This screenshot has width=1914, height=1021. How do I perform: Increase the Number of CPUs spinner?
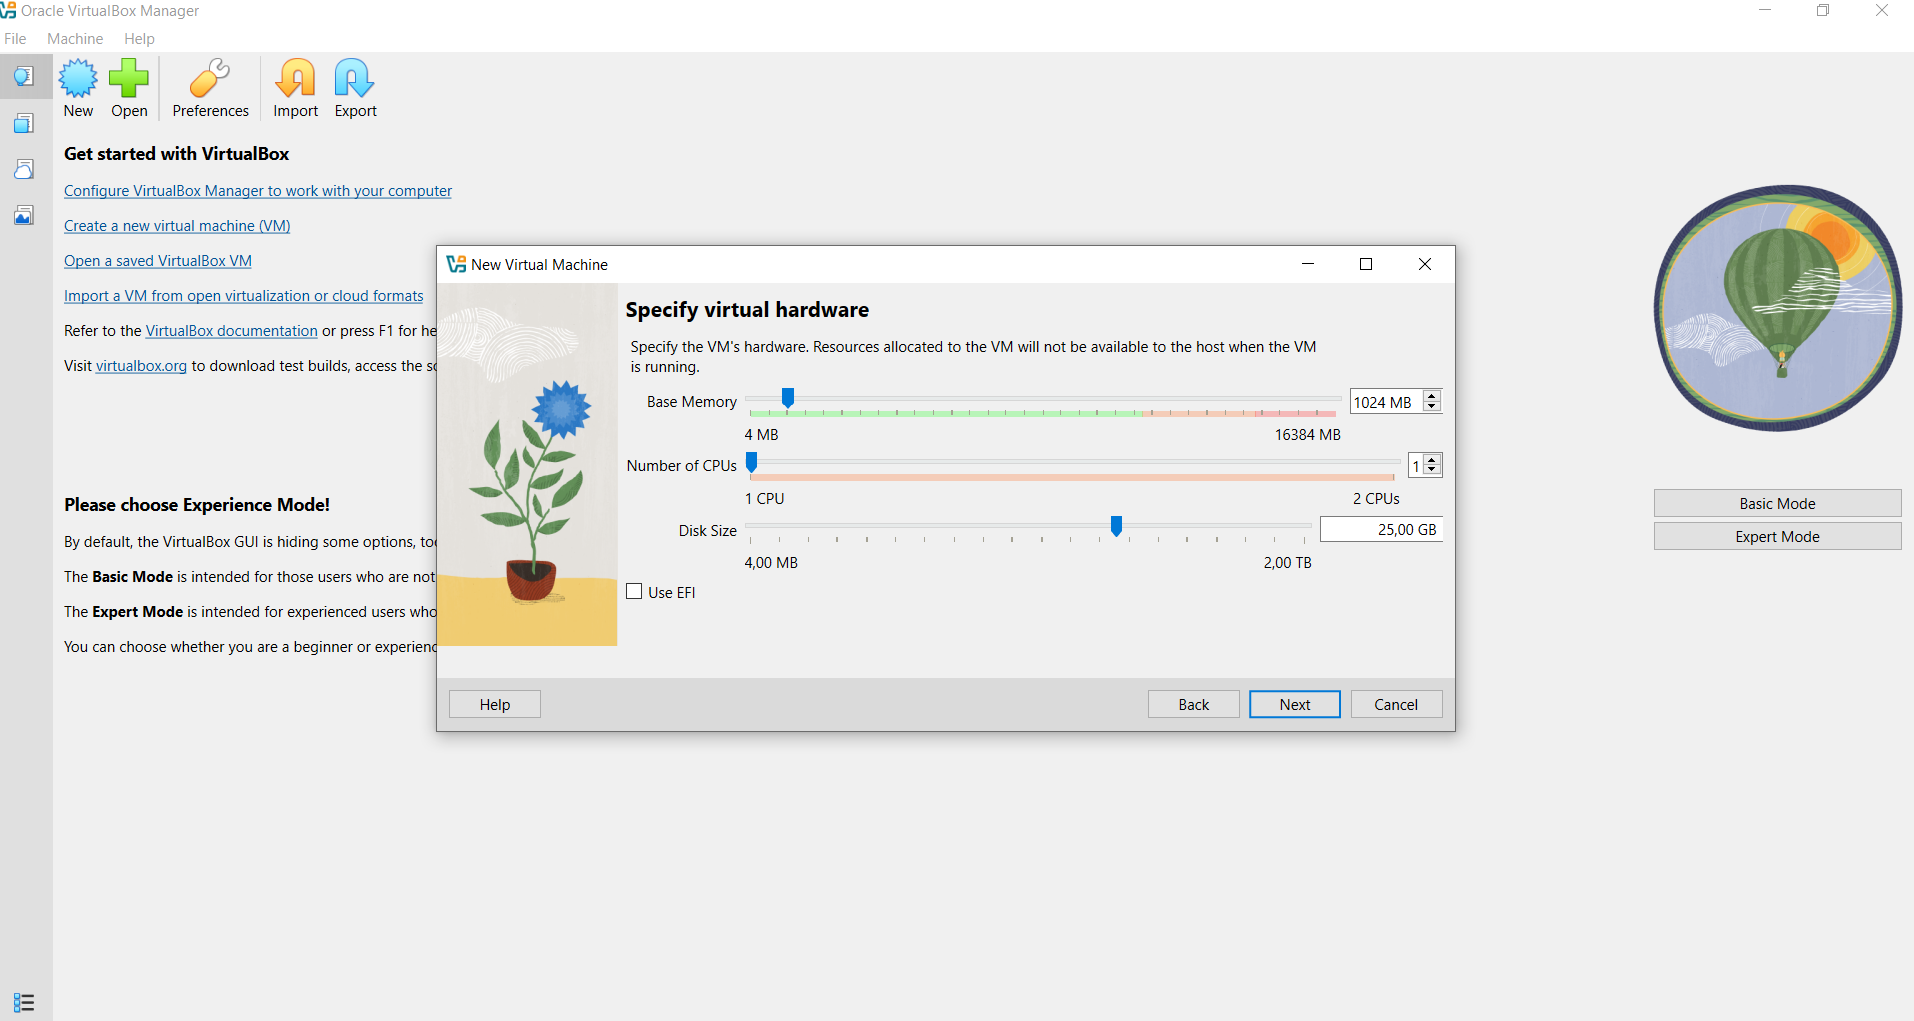pyautogui.click(x=1432, y=460)
